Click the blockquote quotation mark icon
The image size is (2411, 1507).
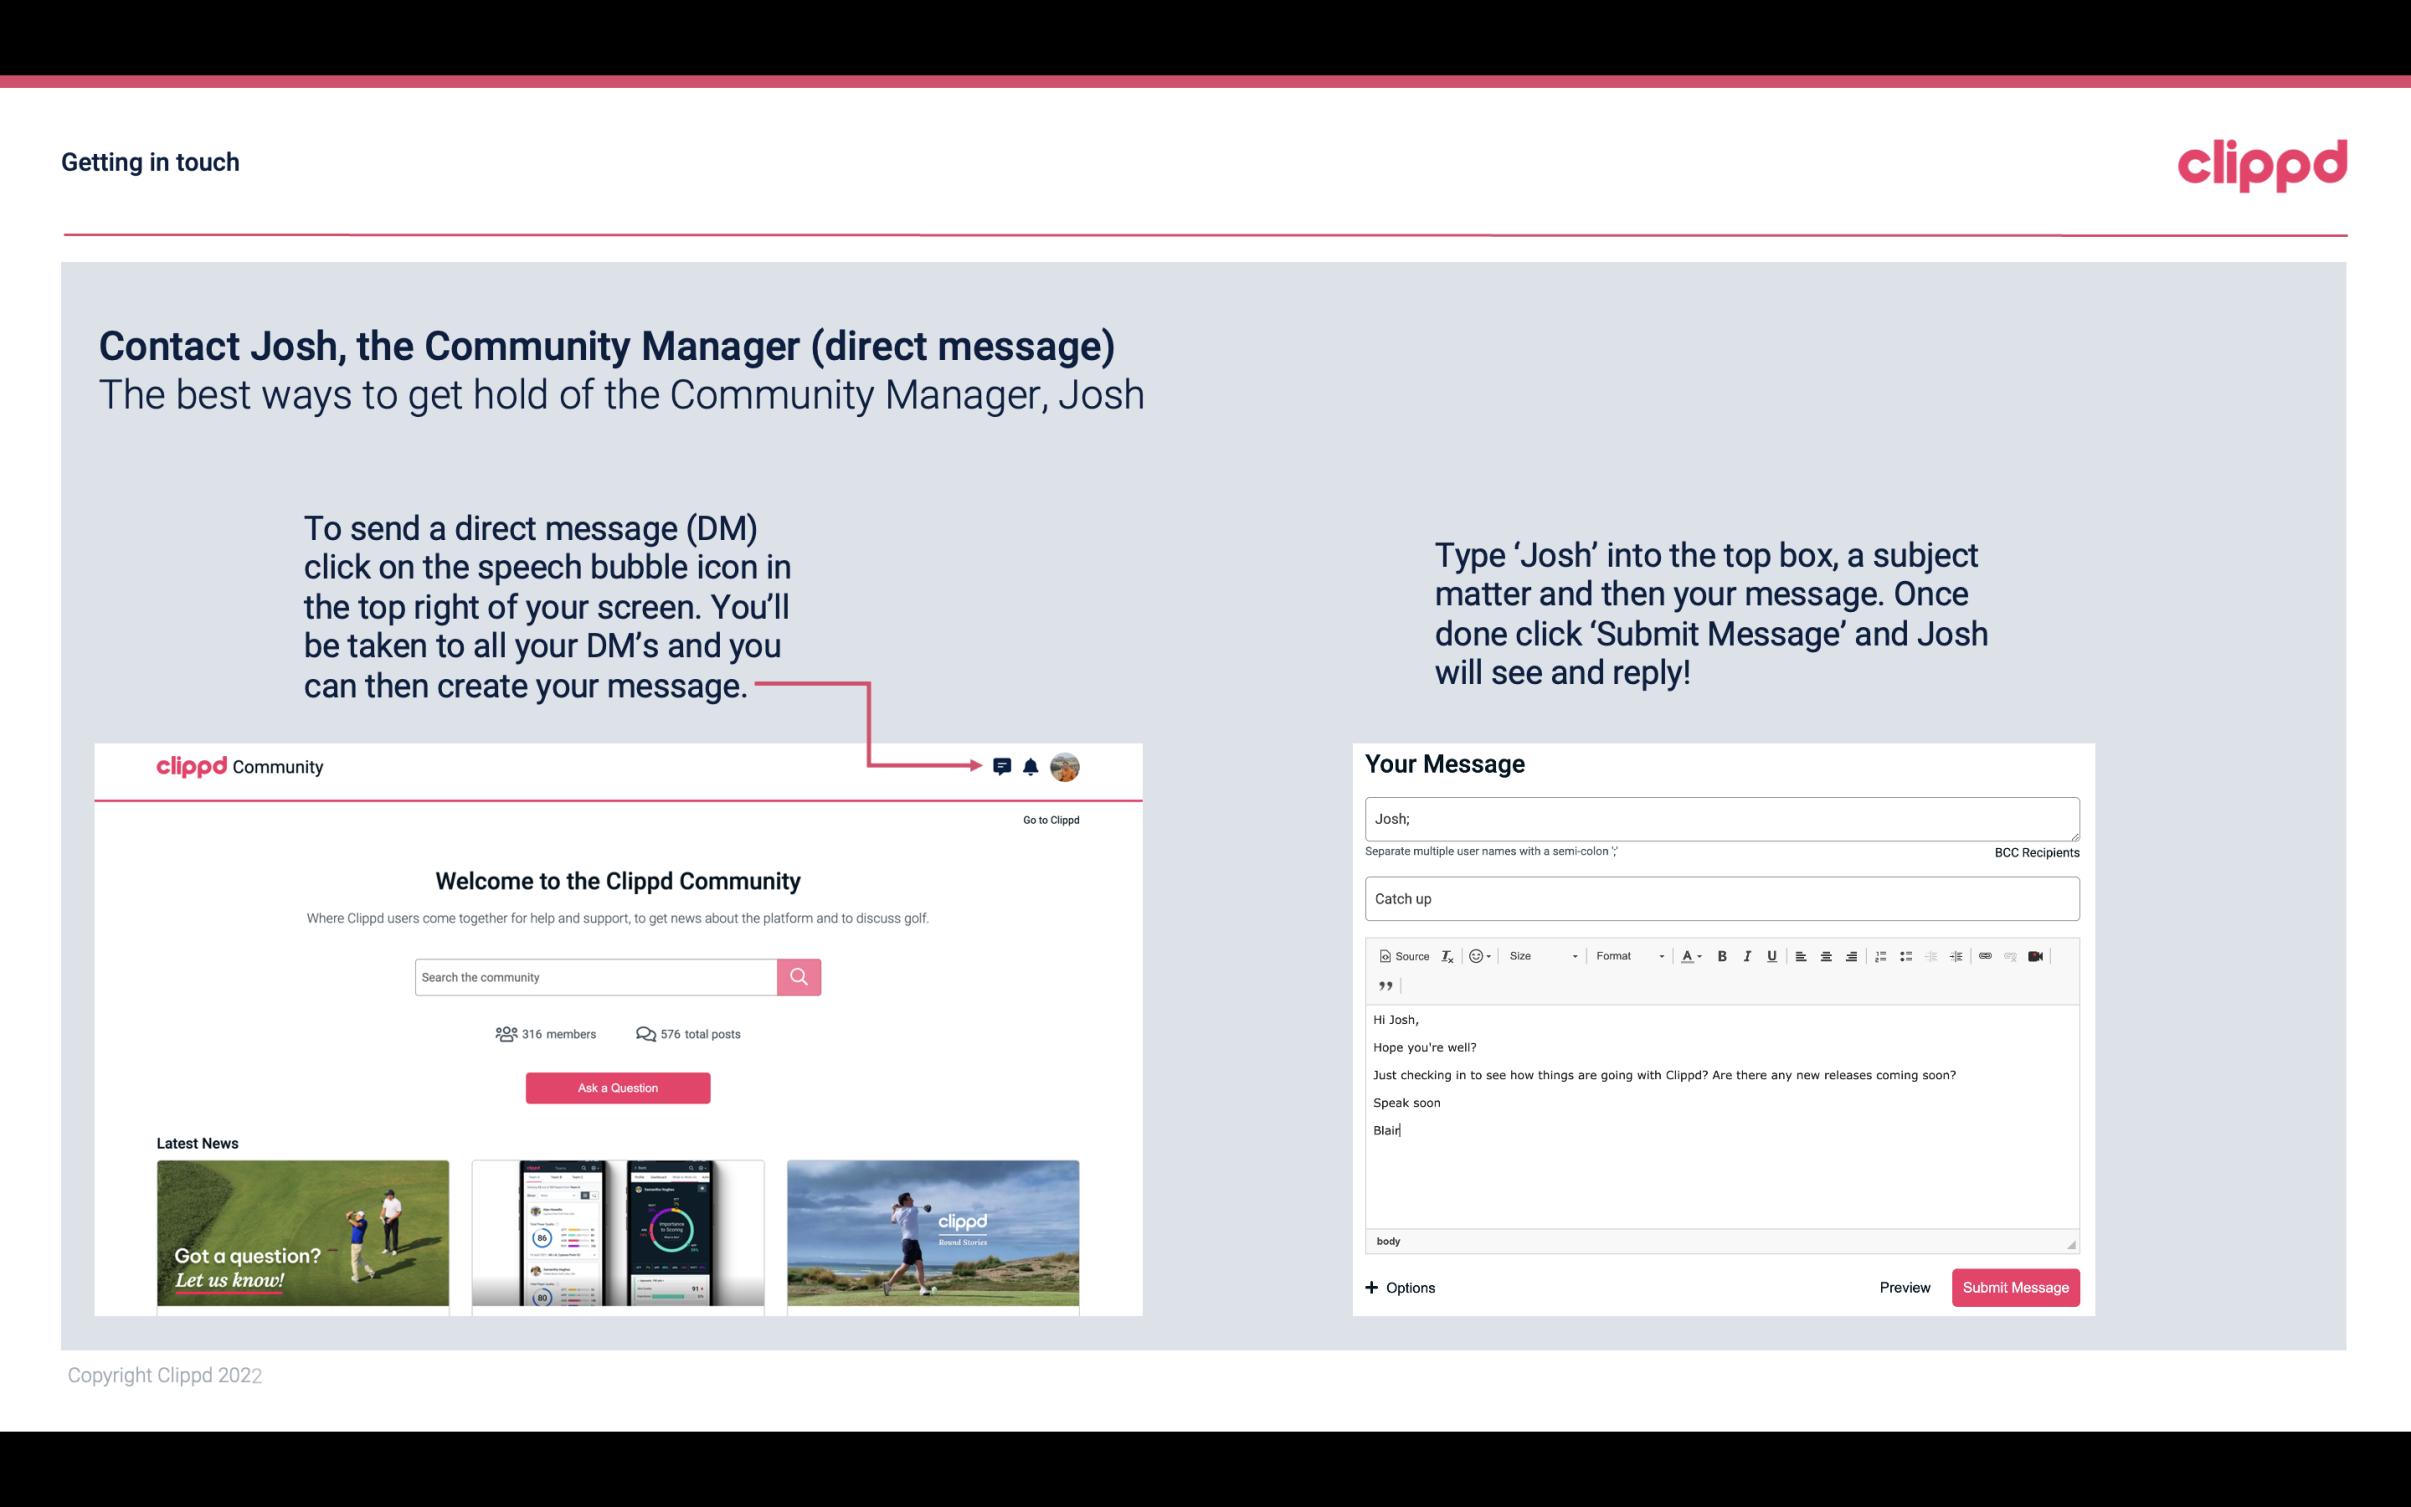point(1382,986)
